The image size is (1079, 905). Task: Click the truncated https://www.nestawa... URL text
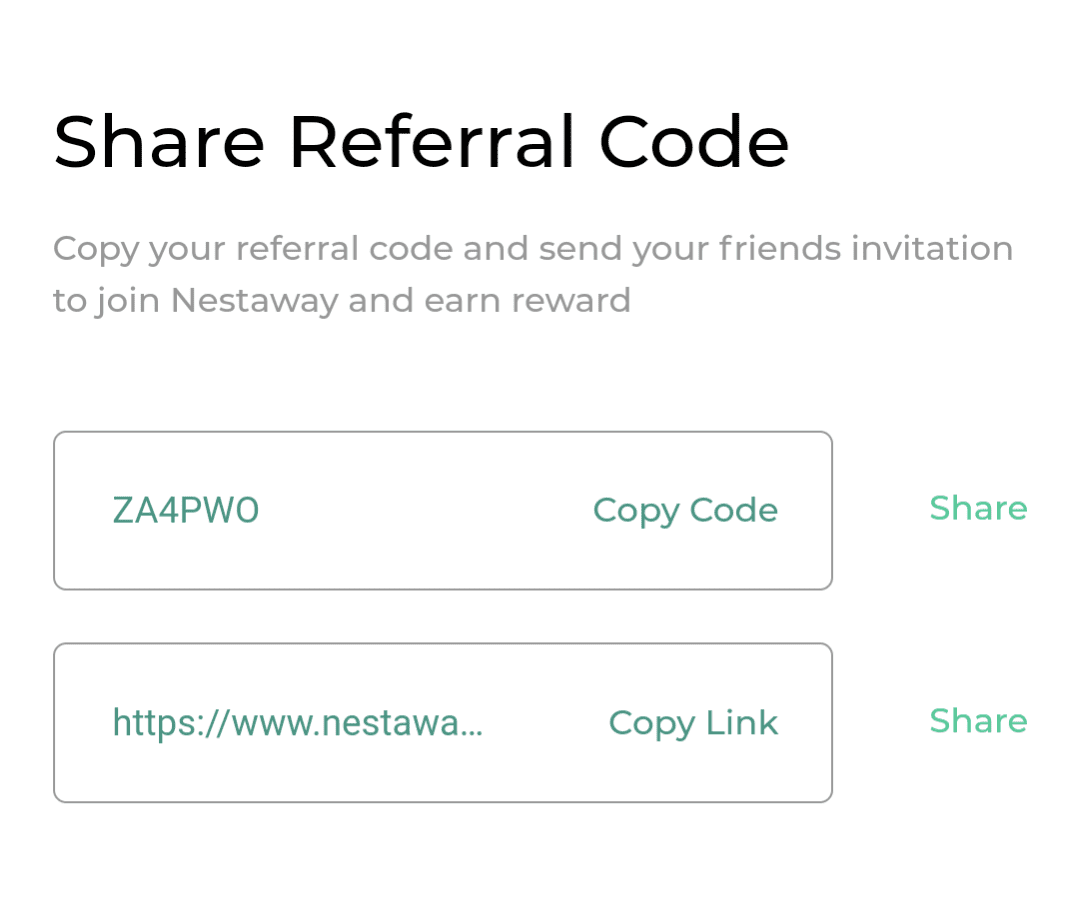point(297,722)
